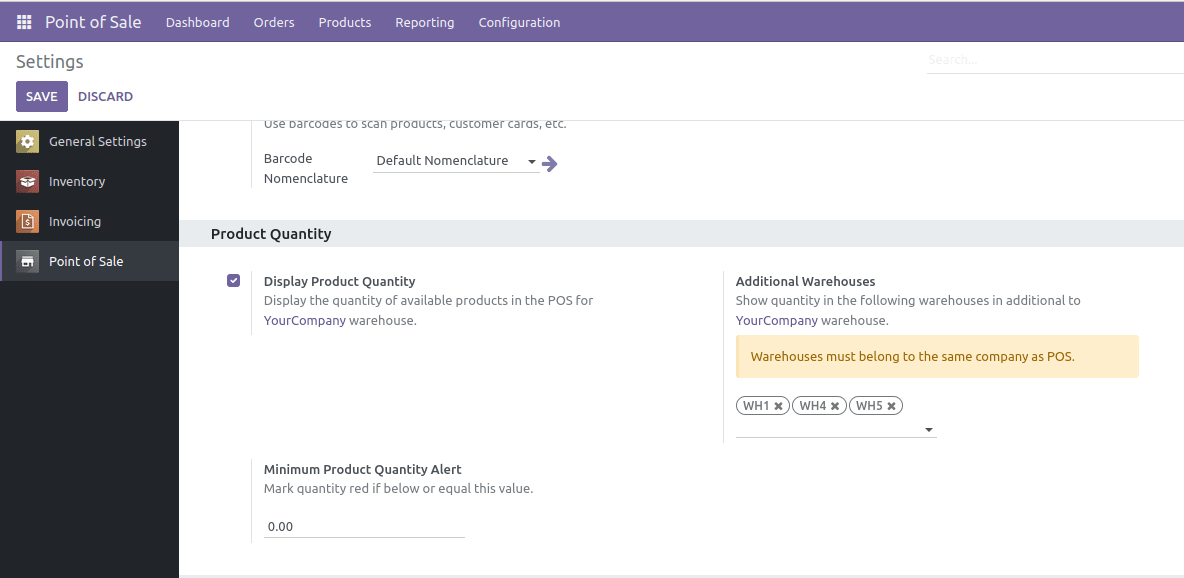Remove the WH4 warehouse tag

[x=835, y=406]
